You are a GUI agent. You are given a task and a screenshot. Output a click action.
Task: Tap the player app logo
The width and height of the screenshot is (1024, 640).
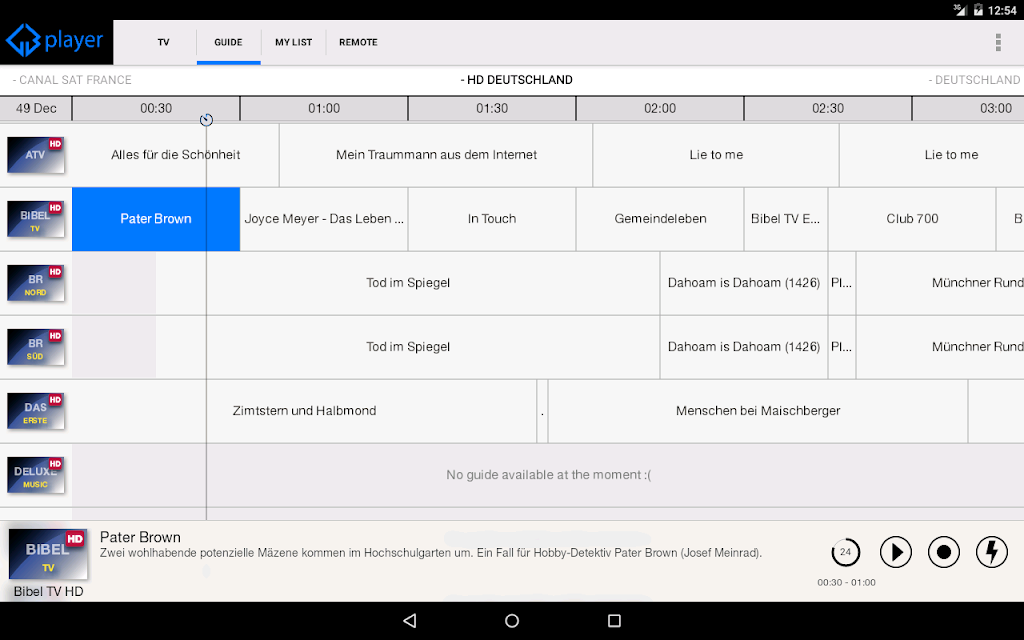click(x=56, y=42)
